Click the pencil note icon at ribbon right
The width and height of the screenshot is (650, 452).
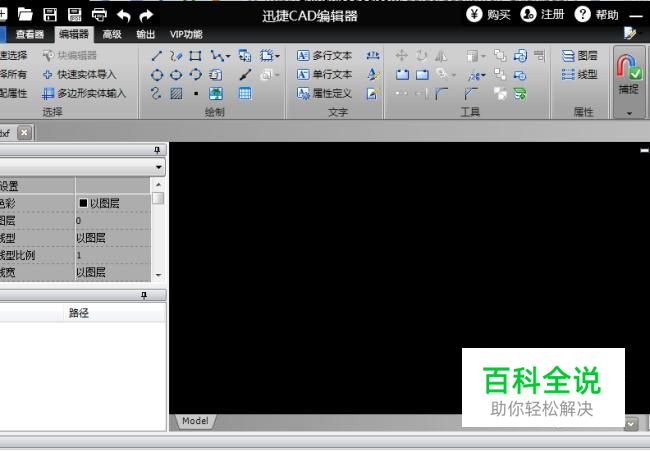(x=630, y=33)
